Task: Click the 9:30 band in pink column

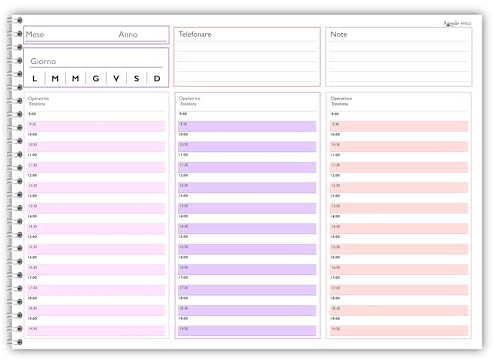Action: point(96,126)
